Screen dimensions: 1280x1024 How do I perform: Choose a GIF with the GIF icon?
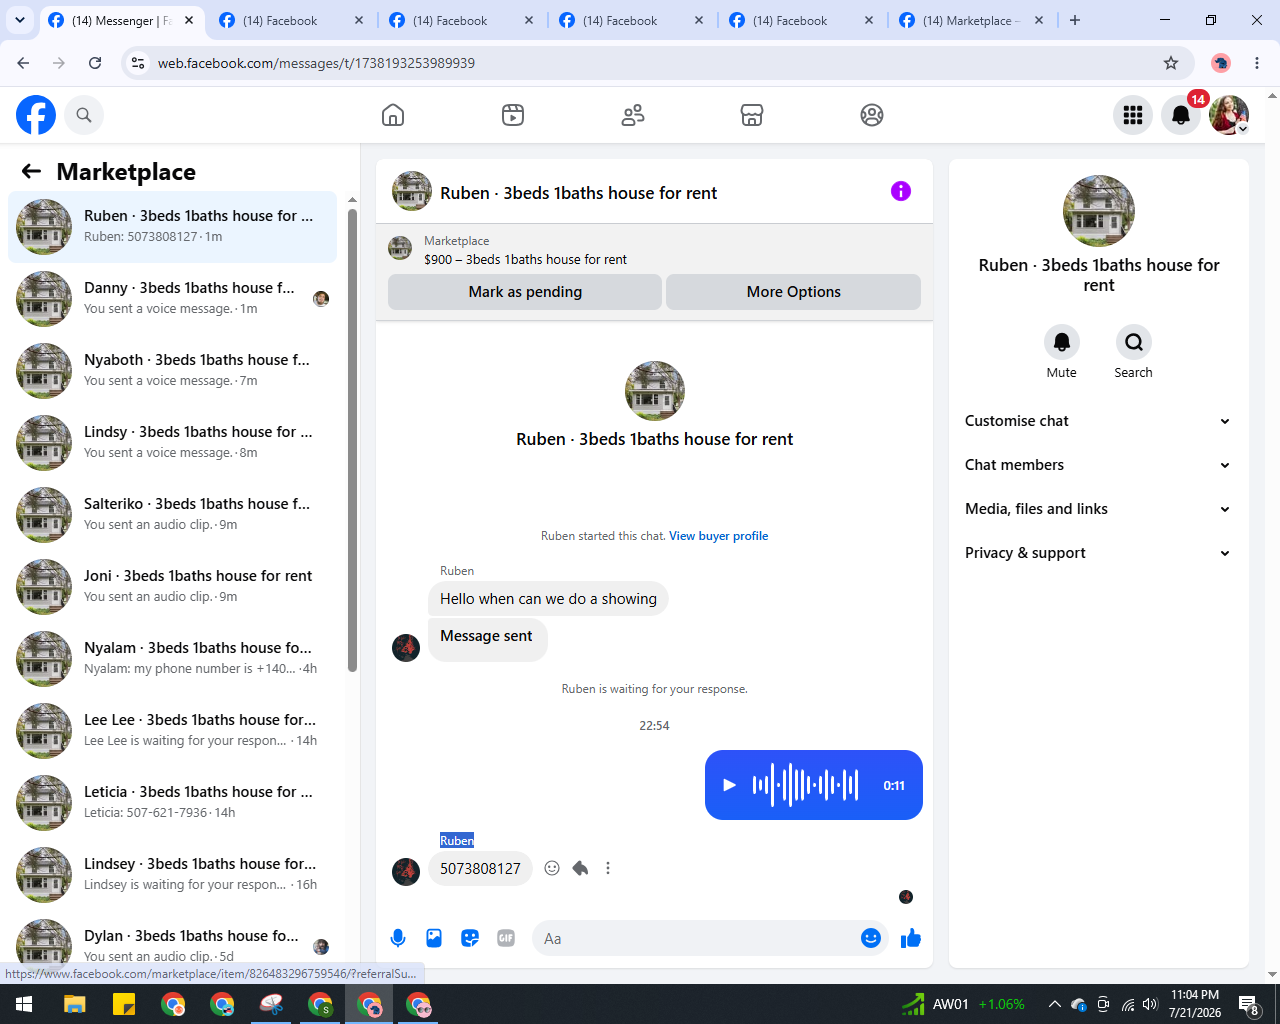tap(506, 938)
